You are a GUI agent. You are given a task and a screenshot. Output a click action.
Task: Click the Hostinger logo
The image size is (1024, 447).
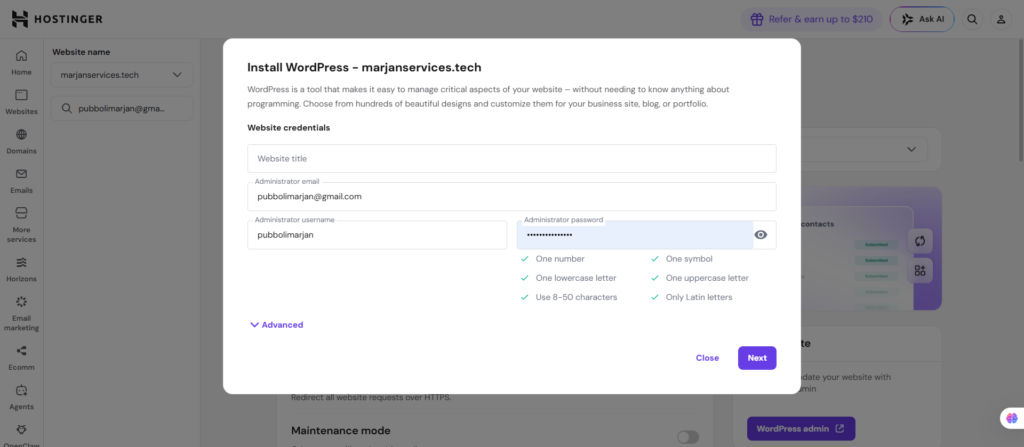coord(57,19)
